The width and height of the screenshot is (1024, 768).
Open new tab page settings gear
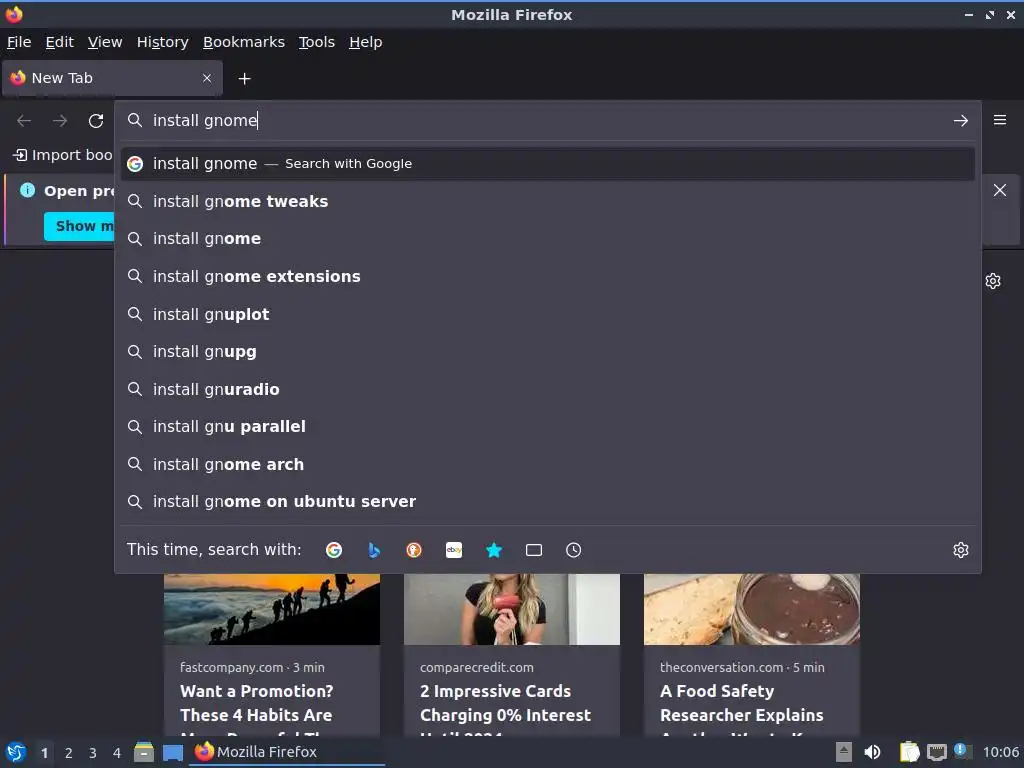point(993,281)
